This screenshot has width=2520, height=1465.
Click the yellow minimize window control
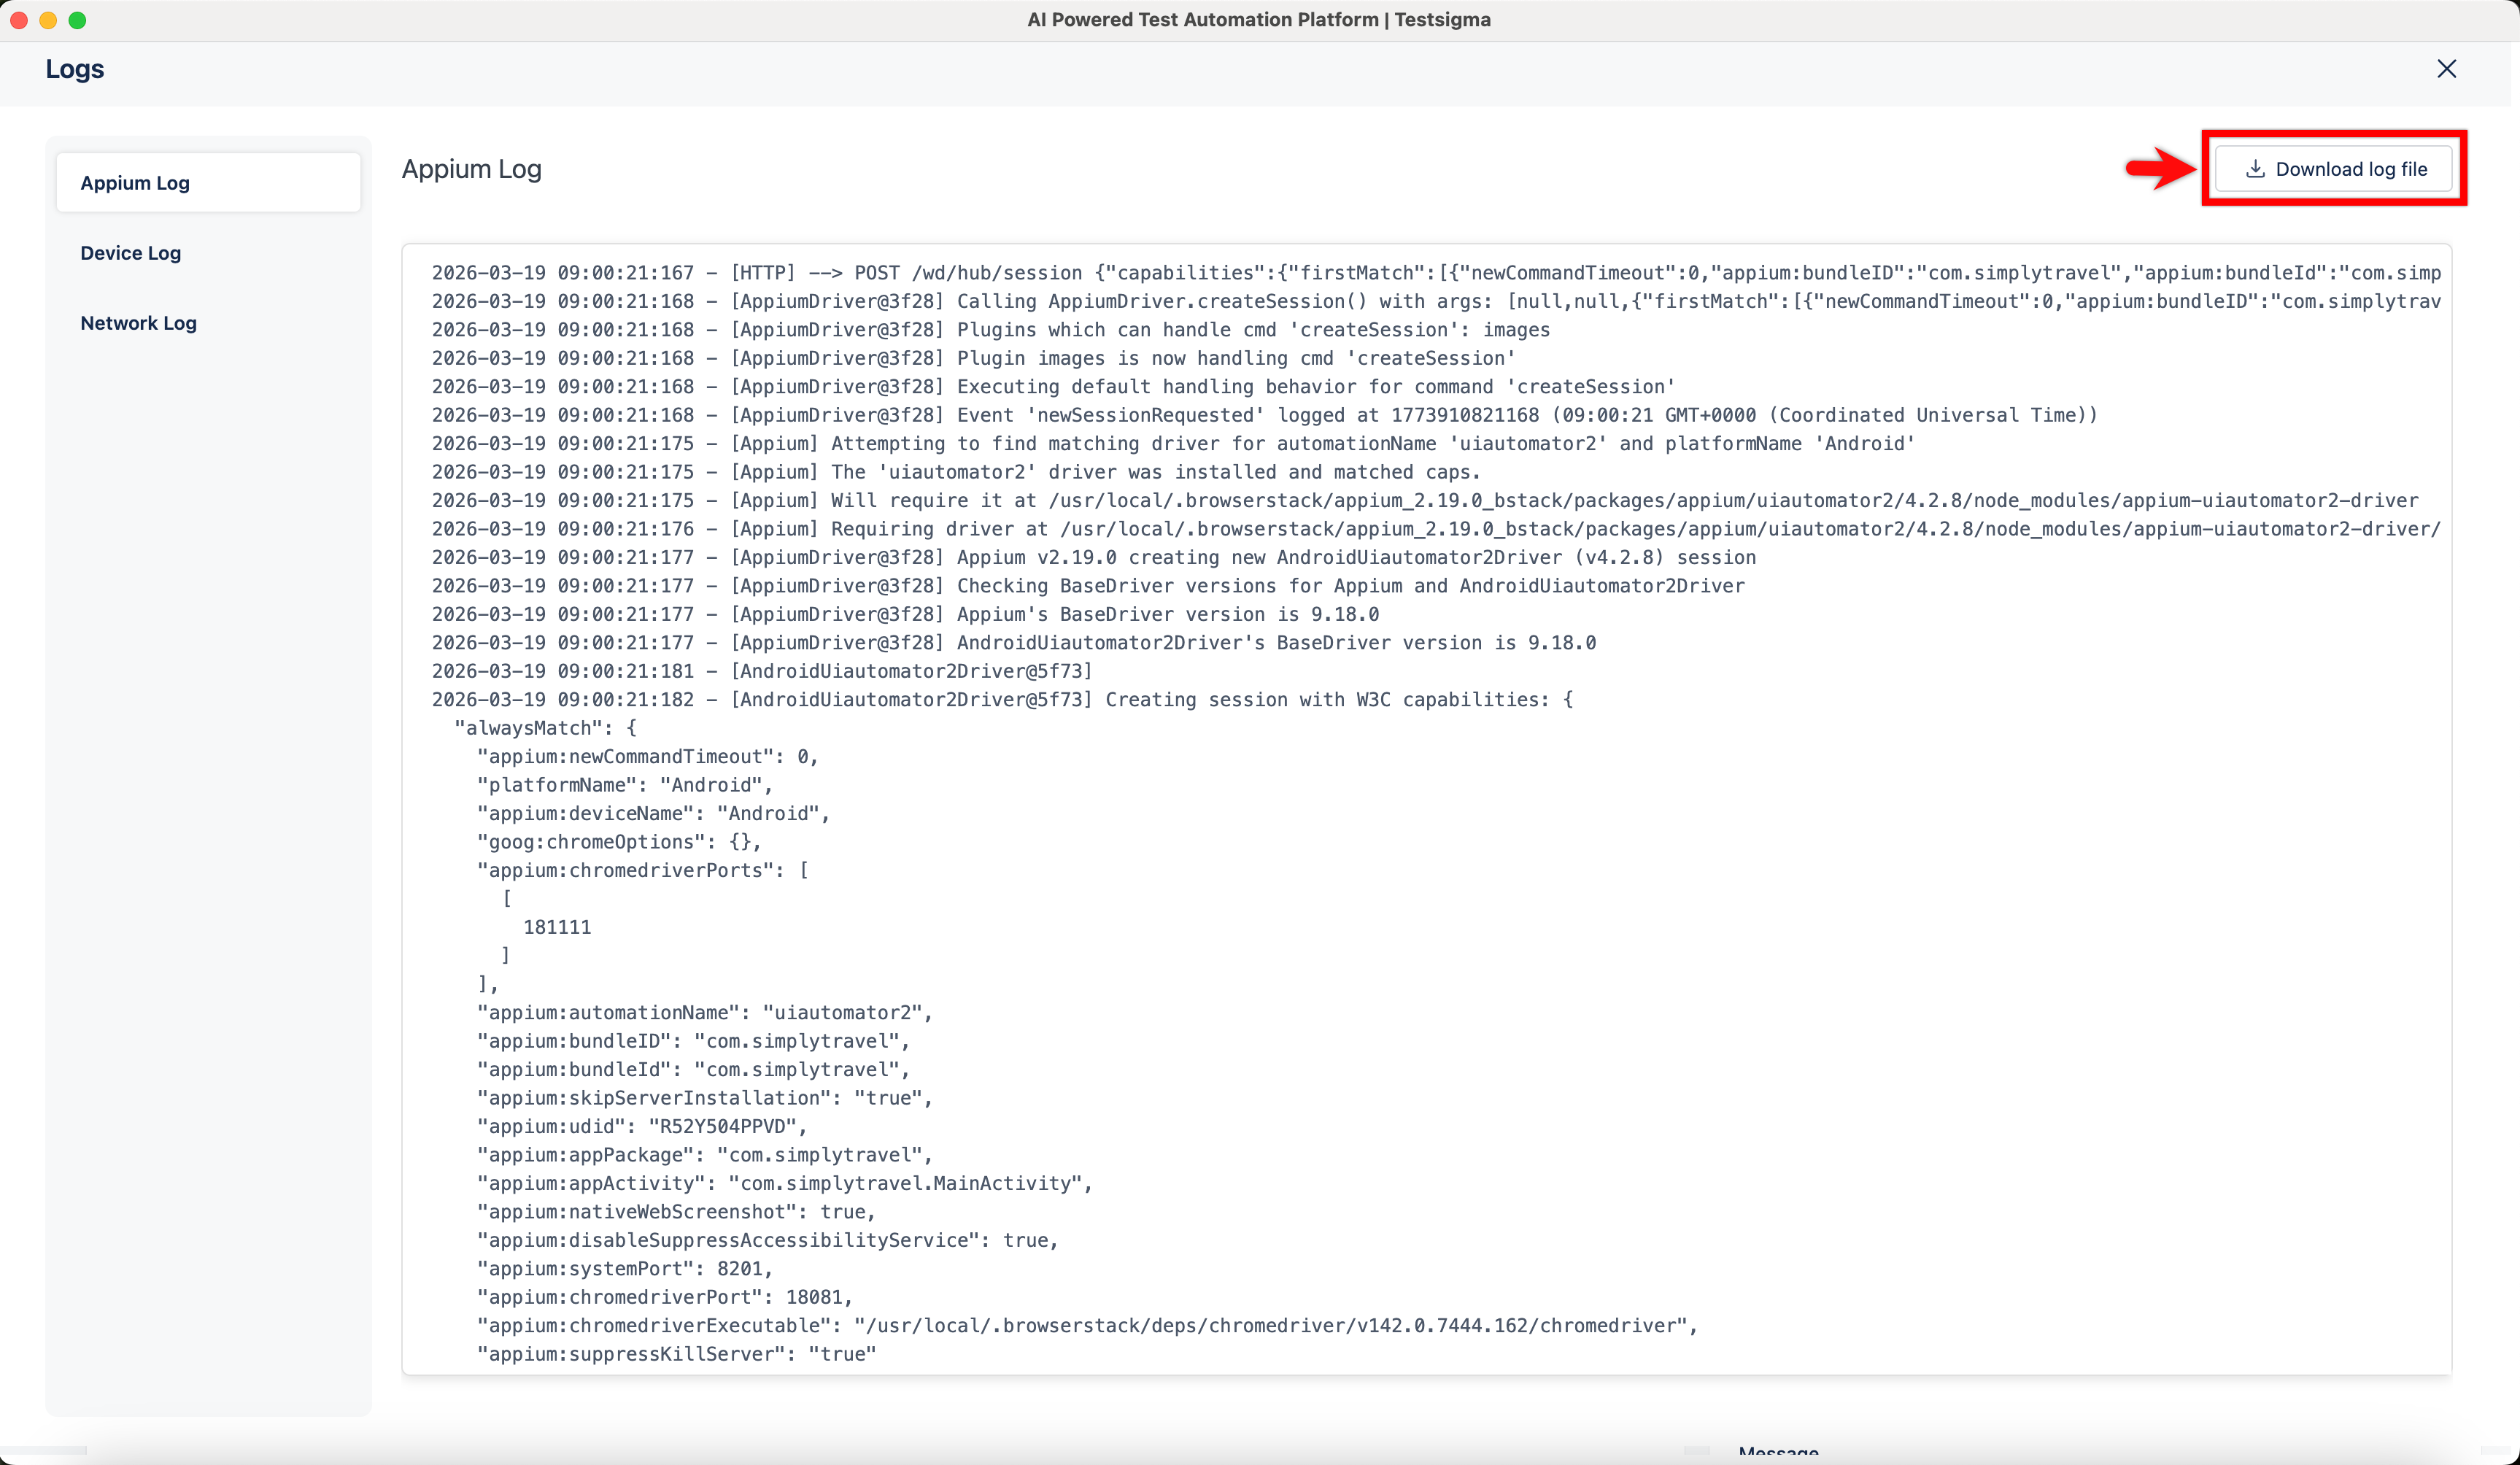[48, 20]
